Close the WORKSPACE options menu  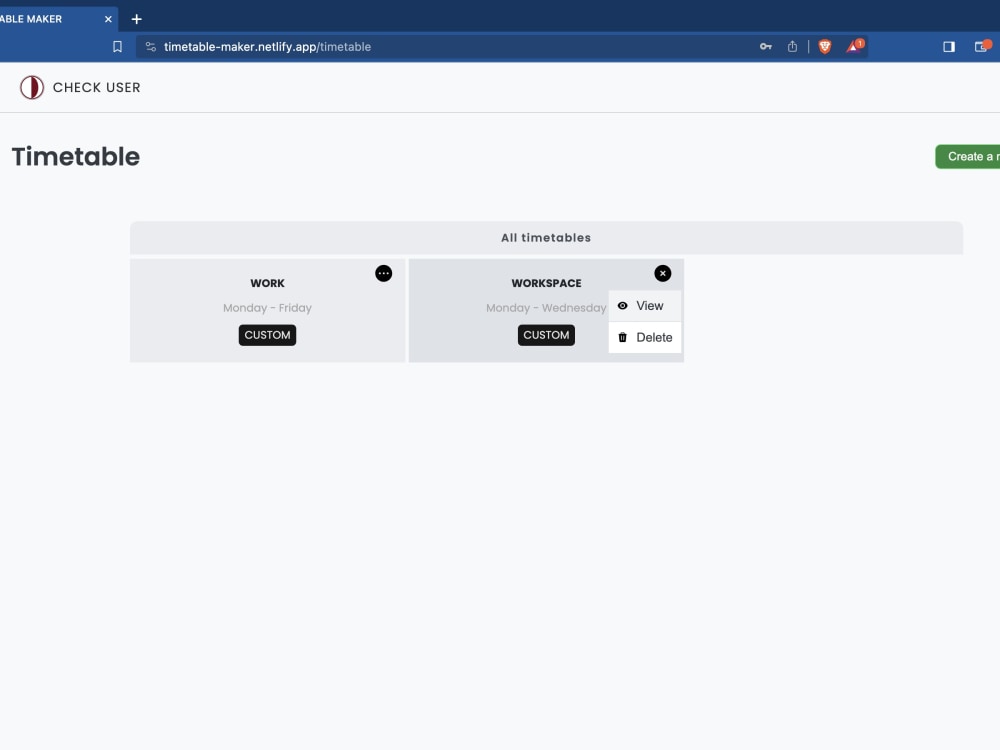(x=663, y=274)
